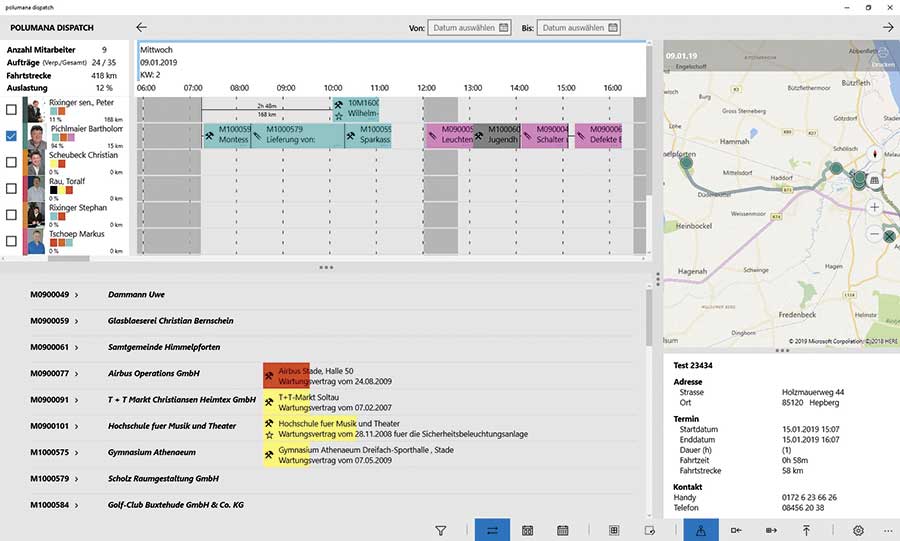The width and height of the screenshot is (900, 541).
Task: Go back with the left arrow
Action: tap(141, 28)
